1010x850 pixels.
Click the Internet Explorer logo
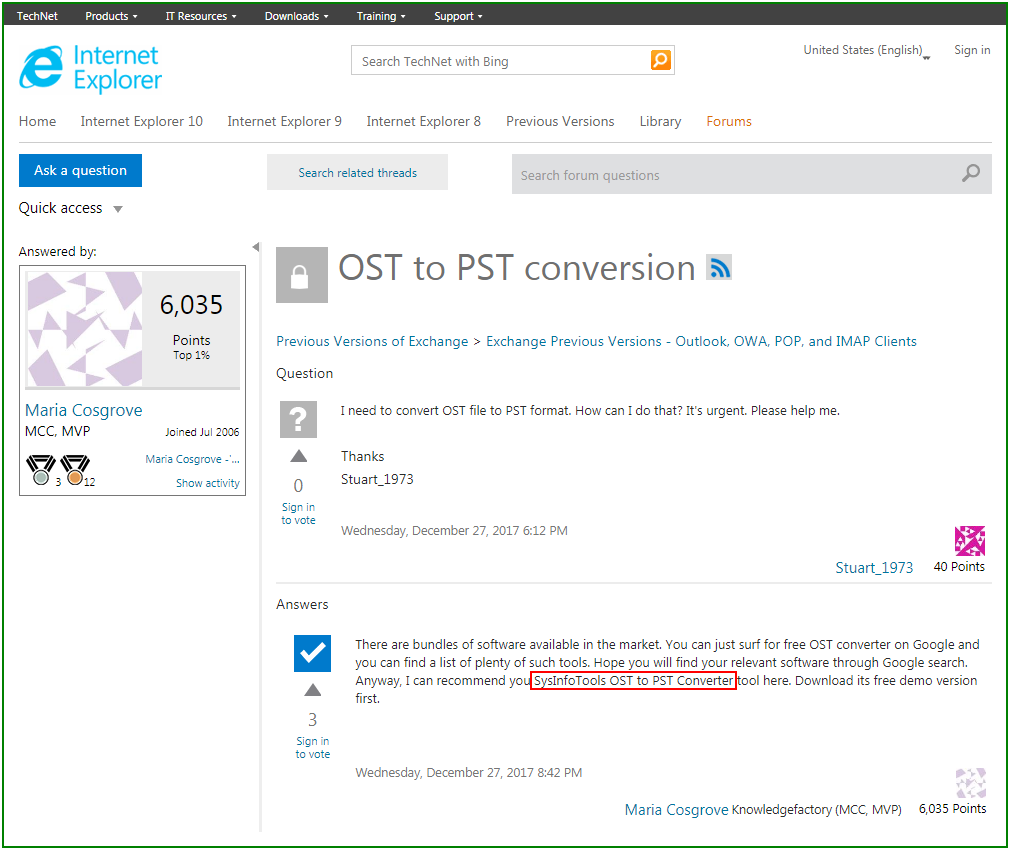[90, 68]
